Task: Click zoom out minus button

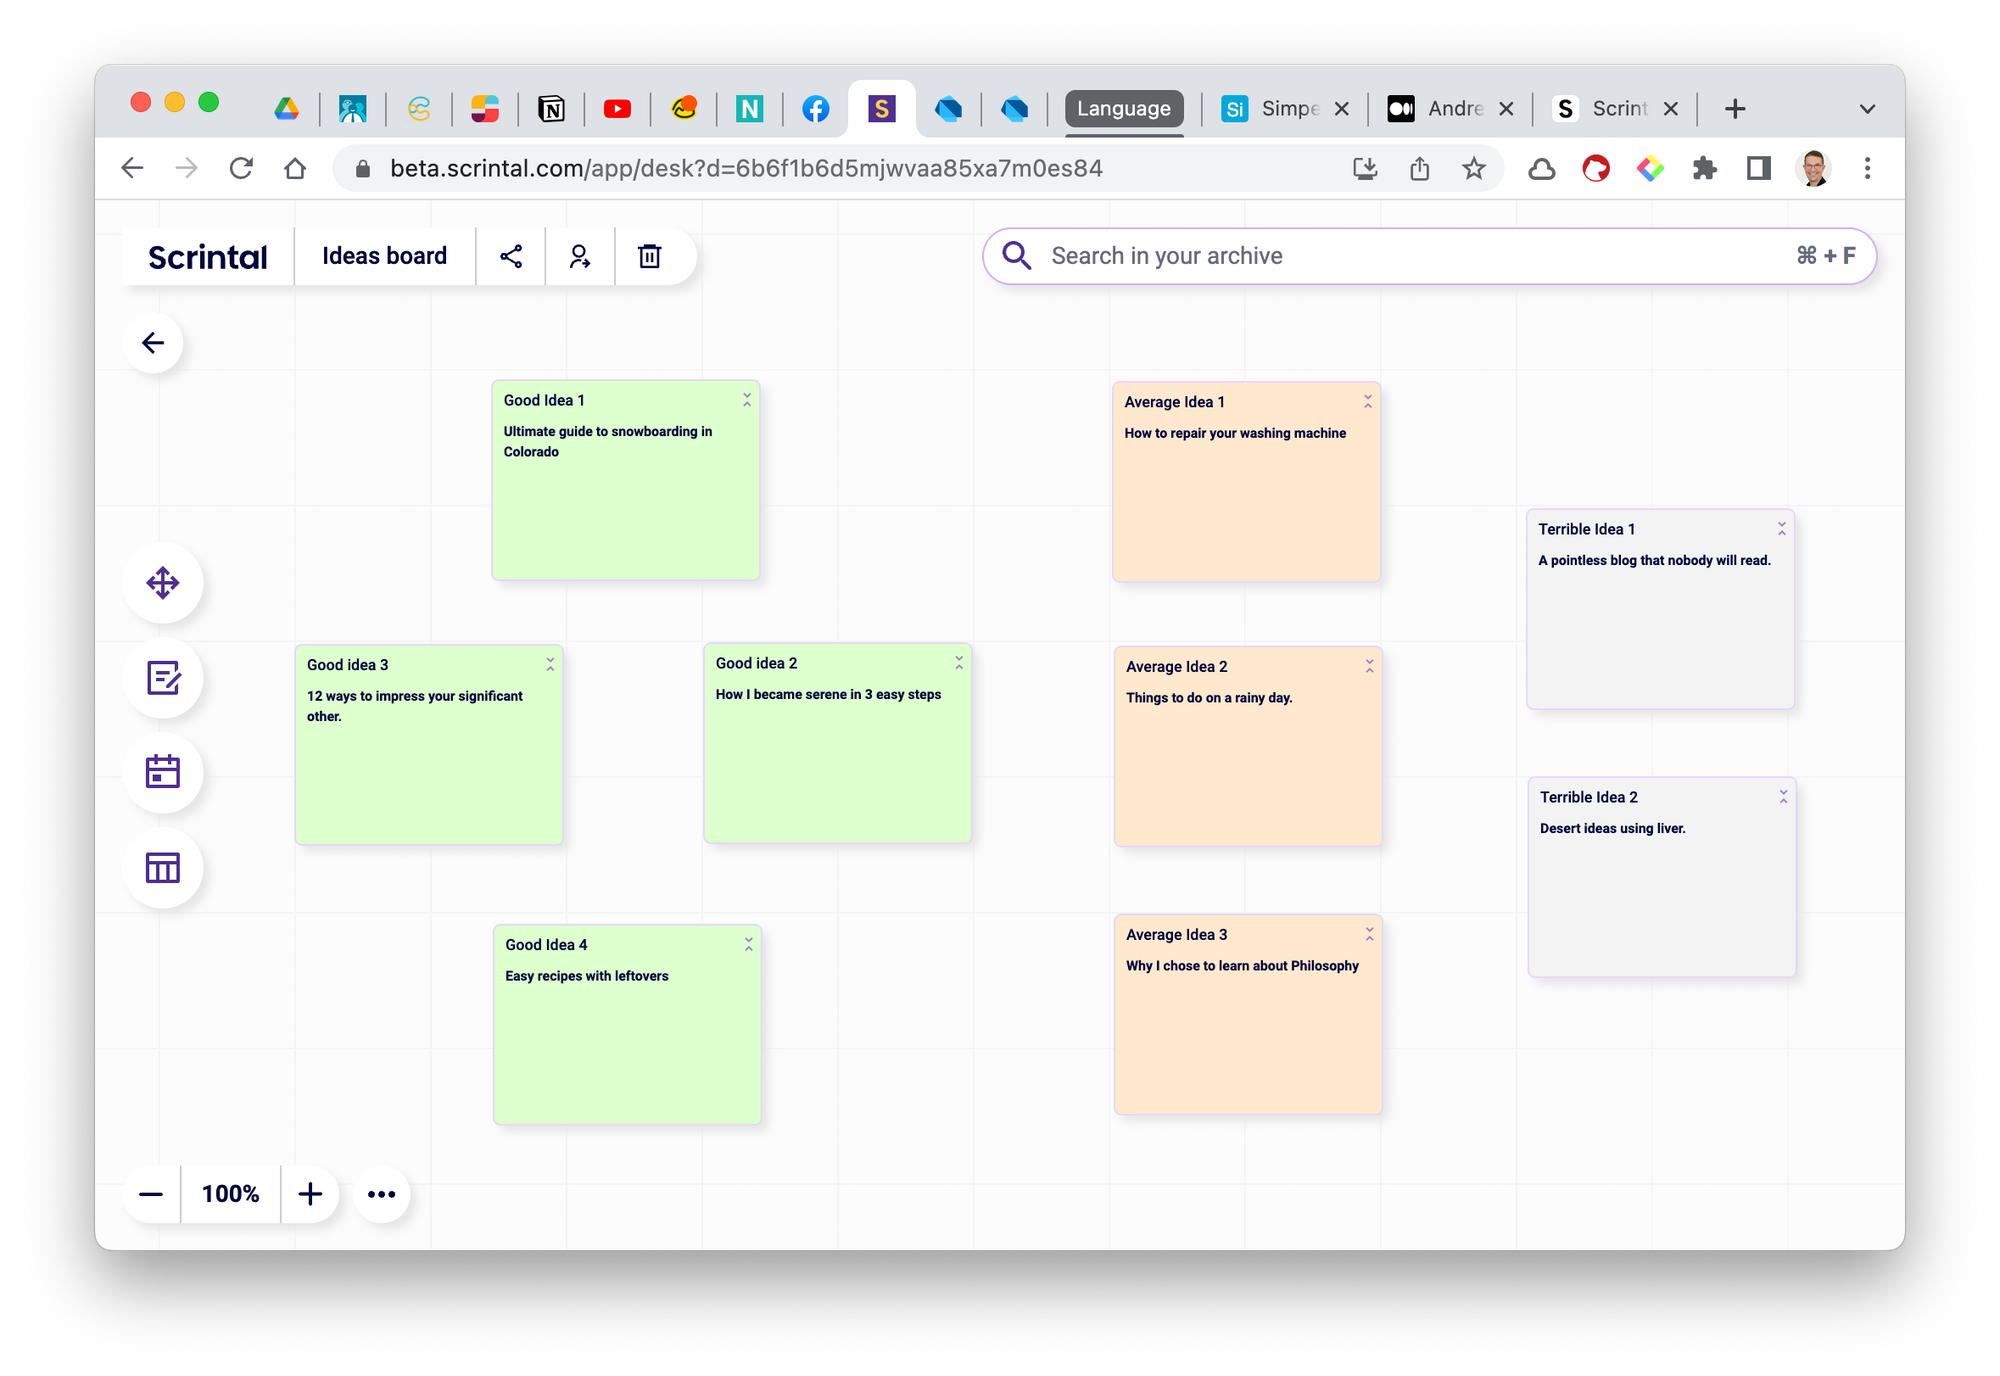Action: tap(151, 1194)
